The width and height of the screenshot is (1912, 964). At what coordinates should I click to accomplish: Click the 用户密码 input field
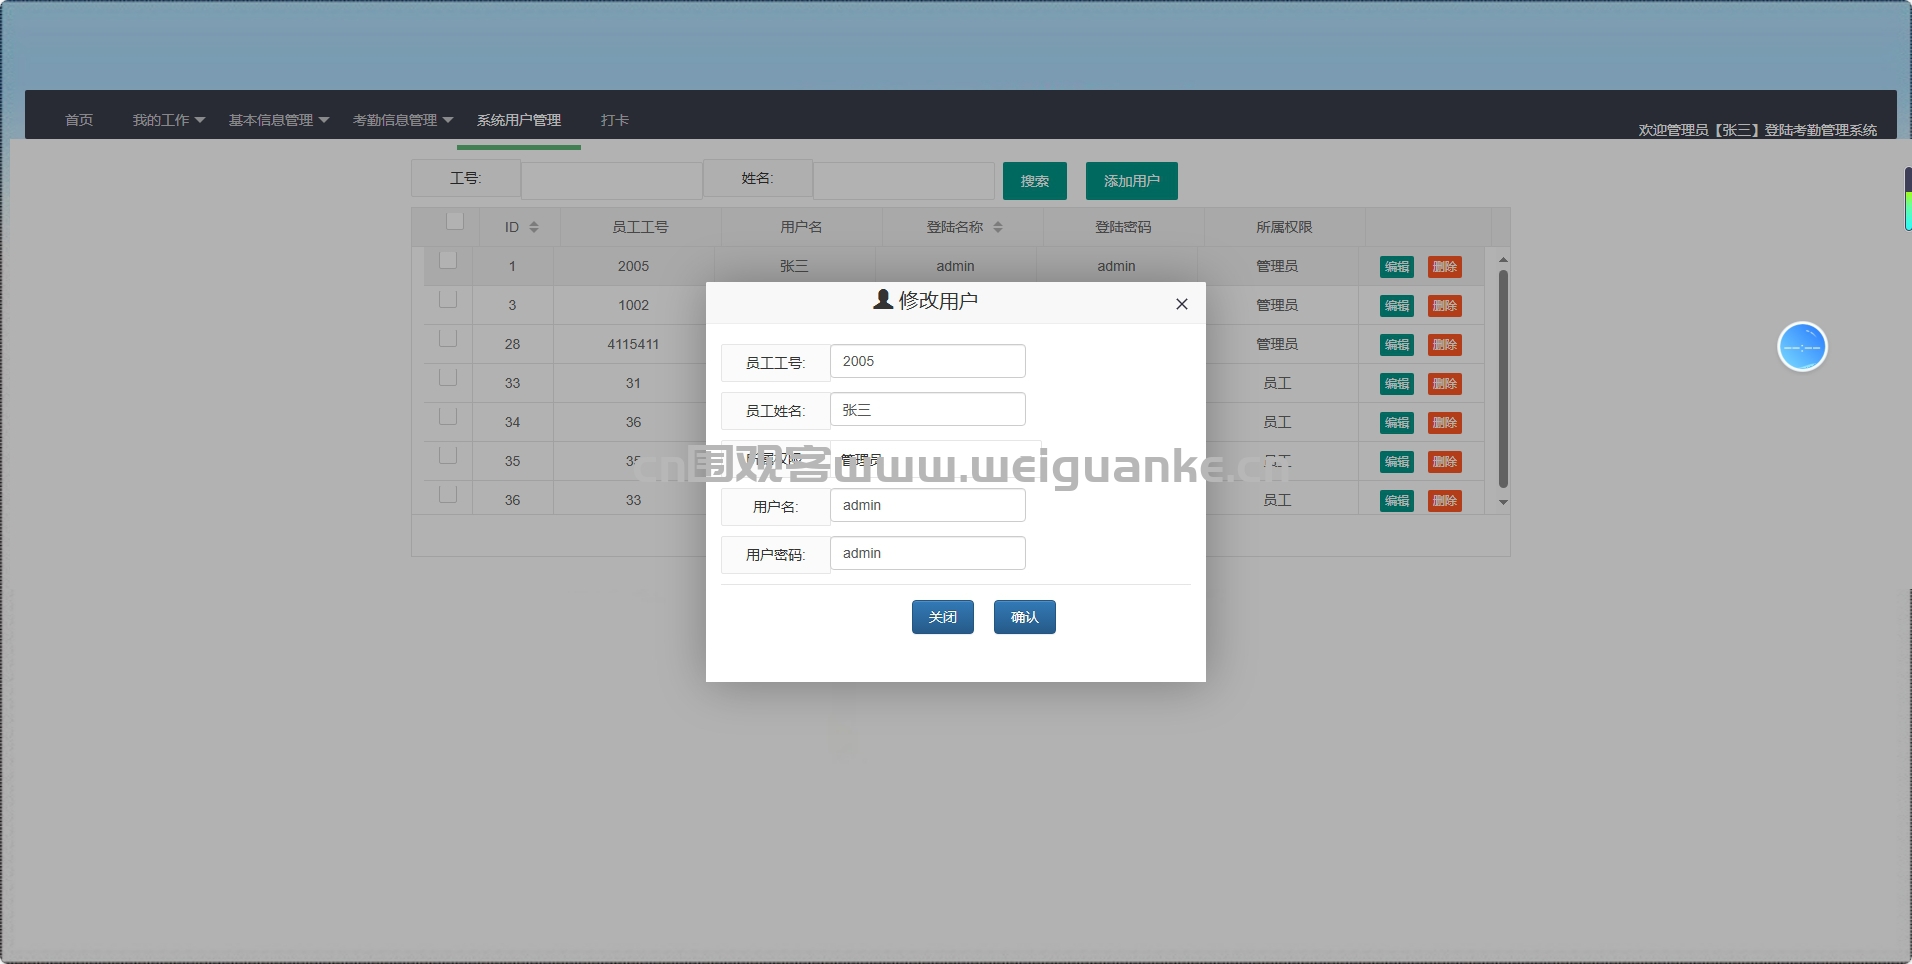click(928, 553)
